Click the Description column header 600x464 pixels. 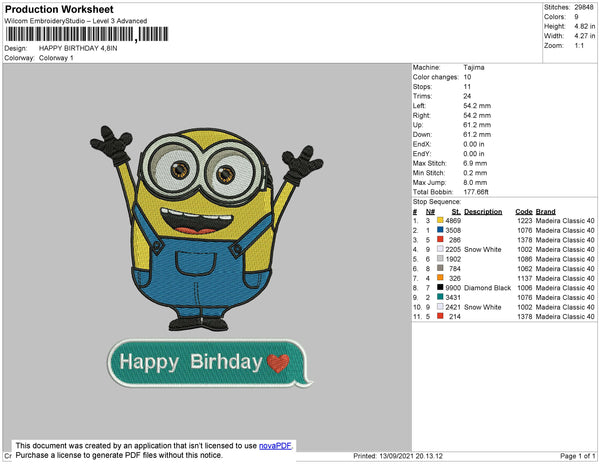(x=483, y=211)
